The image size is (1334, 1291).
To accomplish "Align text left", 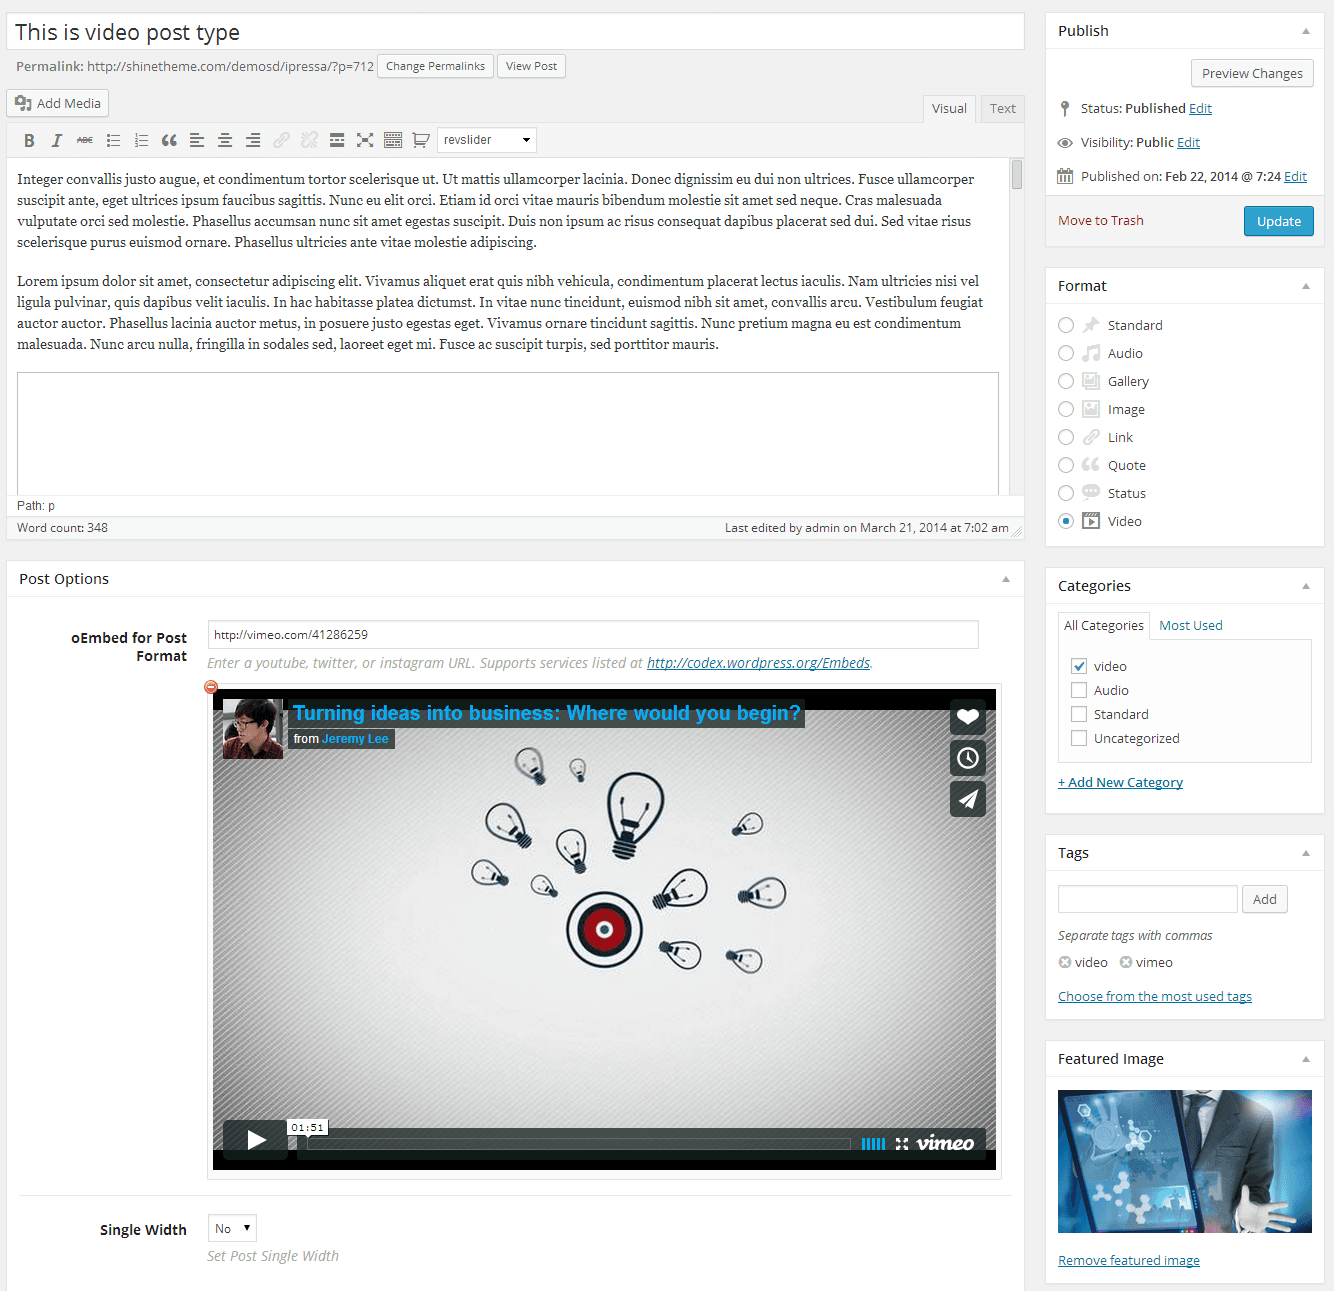I will click(x=197, y=140).
